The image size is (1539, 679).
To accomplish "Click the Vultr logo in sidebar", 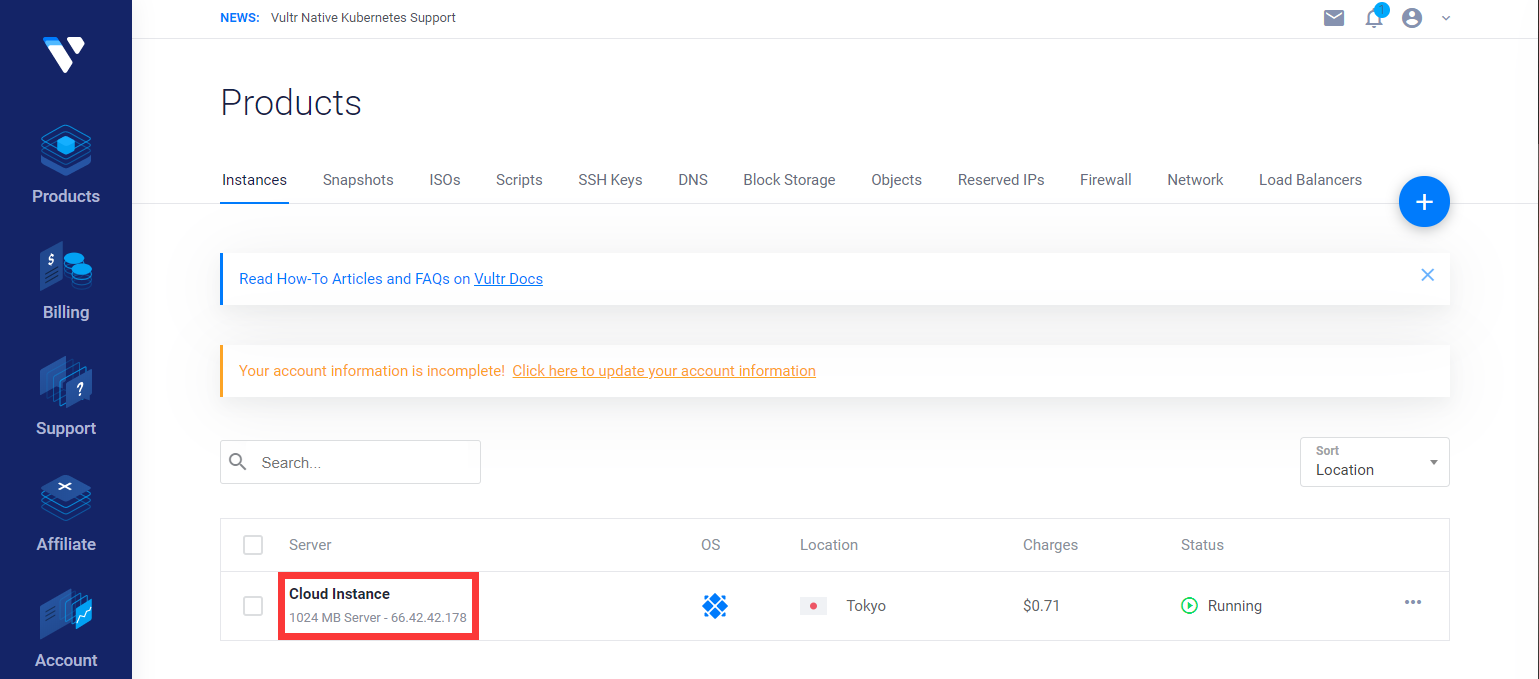I will [65, 53].
